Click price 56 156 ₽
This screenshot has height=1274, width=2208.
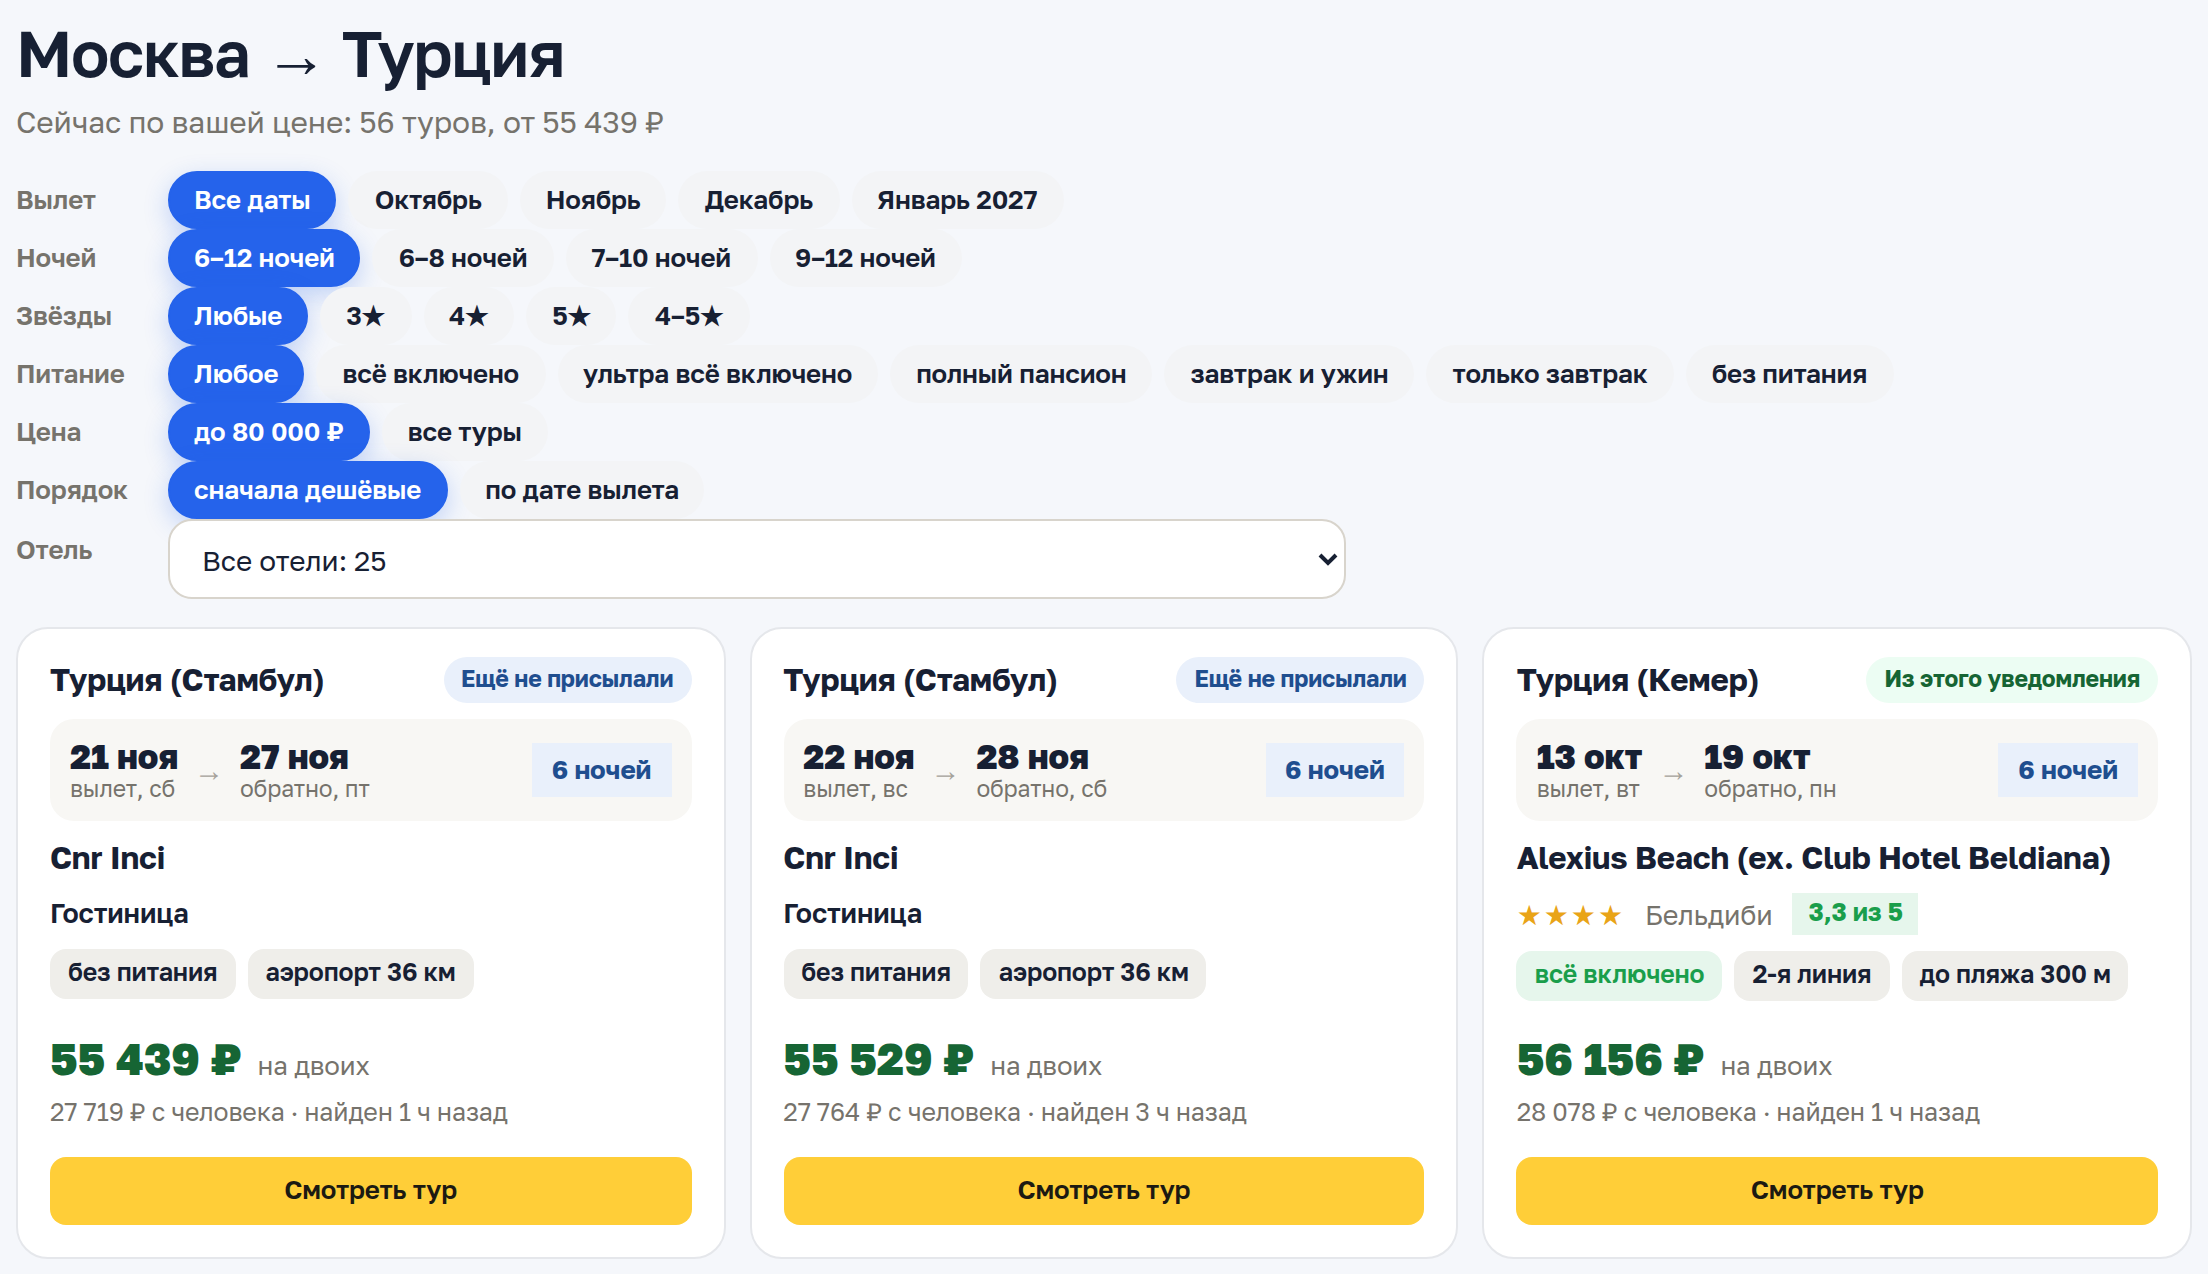1610,1060
